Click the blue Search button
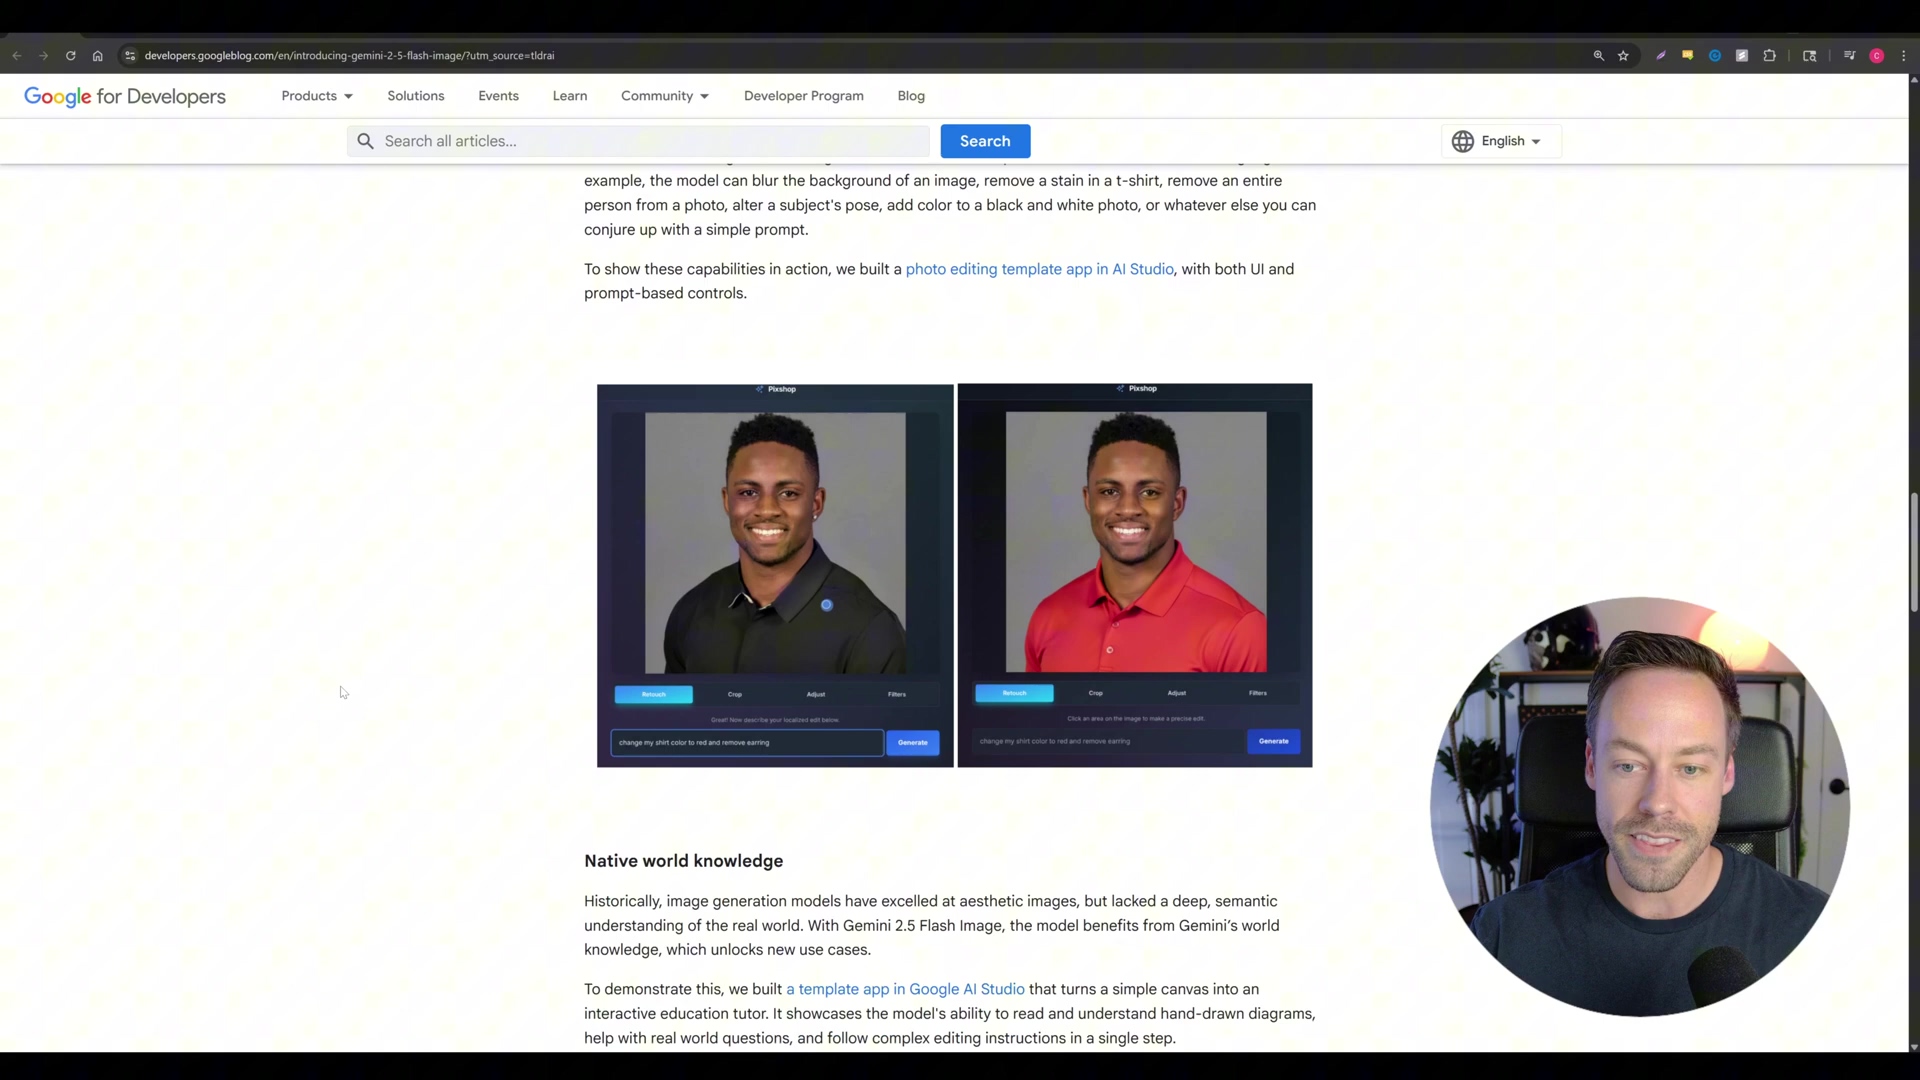 [x=985, y=141]
